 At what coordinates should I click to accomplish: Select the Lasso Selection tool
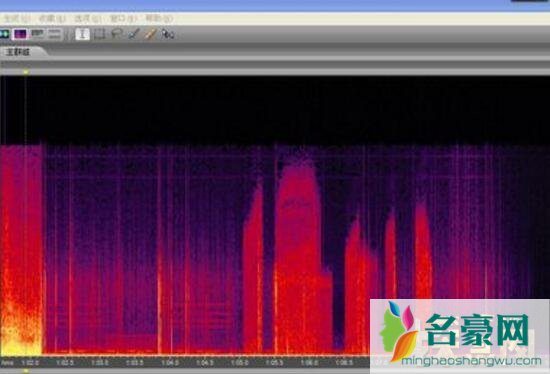[116, 34]
